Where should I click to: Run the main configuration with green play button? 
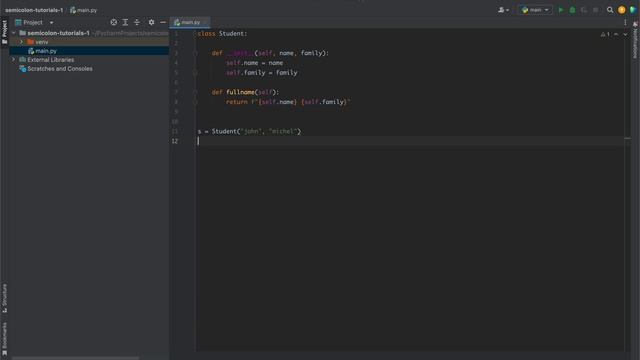(x=561, y=10)
